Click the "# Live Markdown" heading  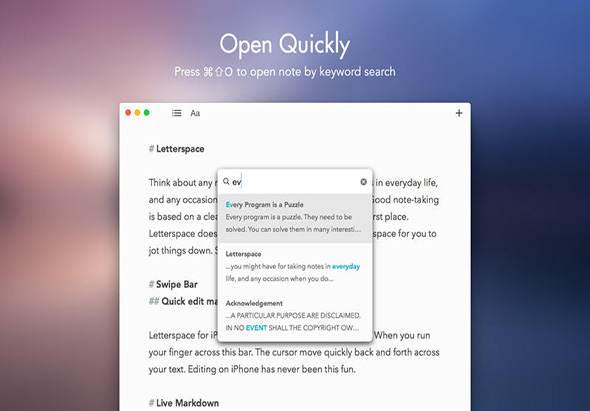pos(184,403)
